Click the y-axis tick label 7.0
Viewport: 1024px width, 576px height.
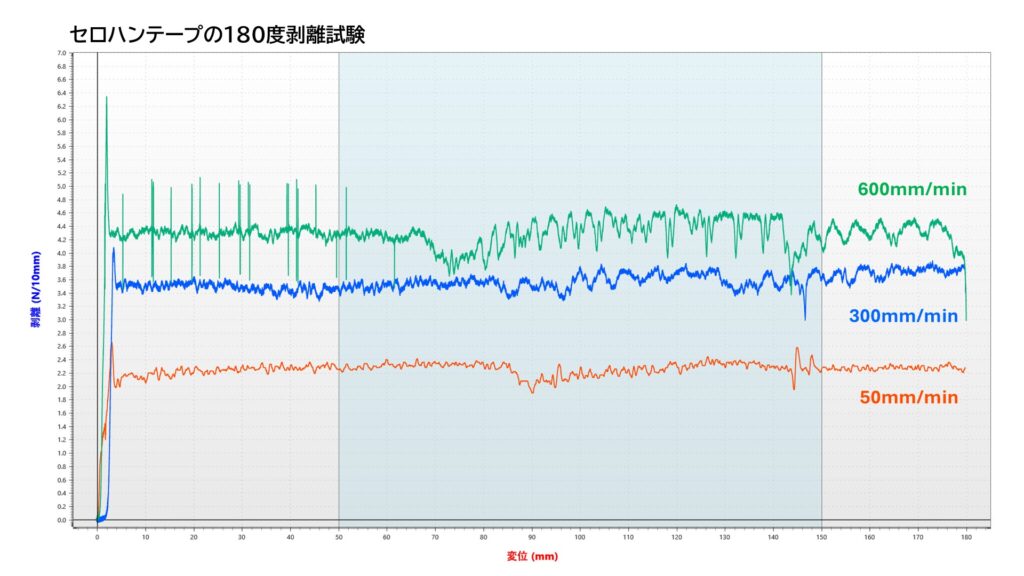pos(61,53)
